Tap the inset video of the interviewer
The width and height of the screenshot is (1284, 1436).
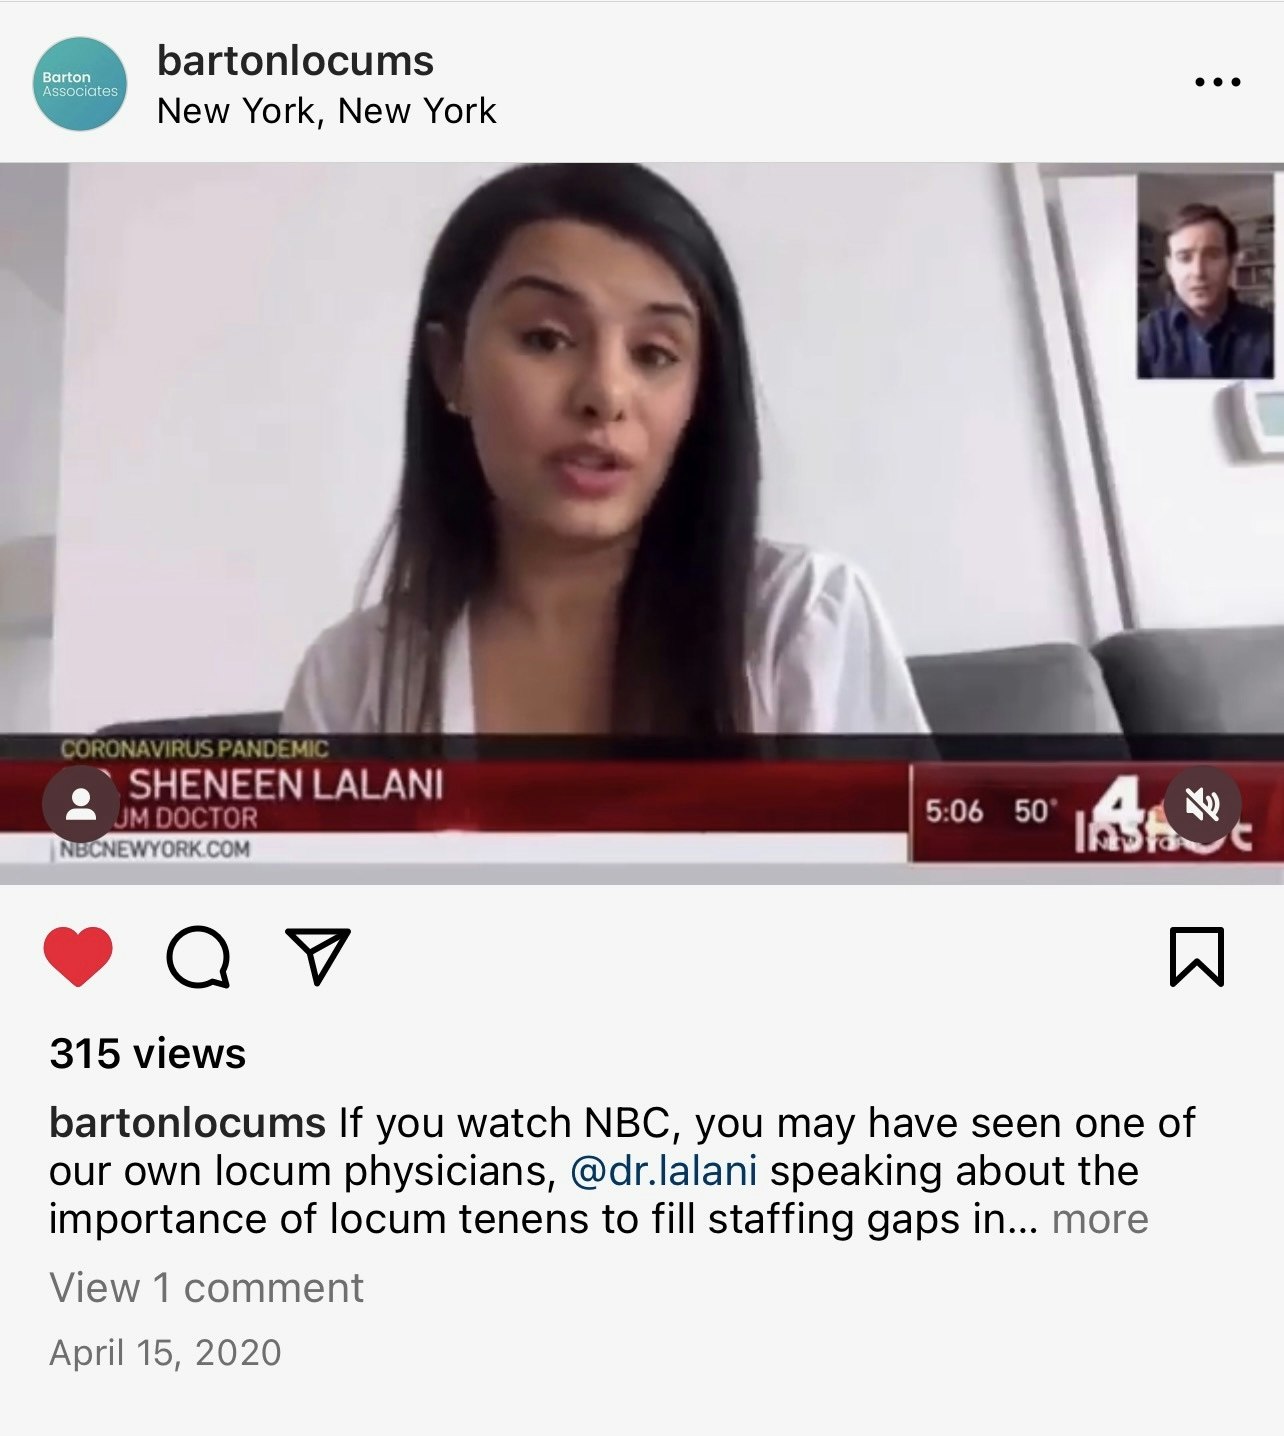1205,276
